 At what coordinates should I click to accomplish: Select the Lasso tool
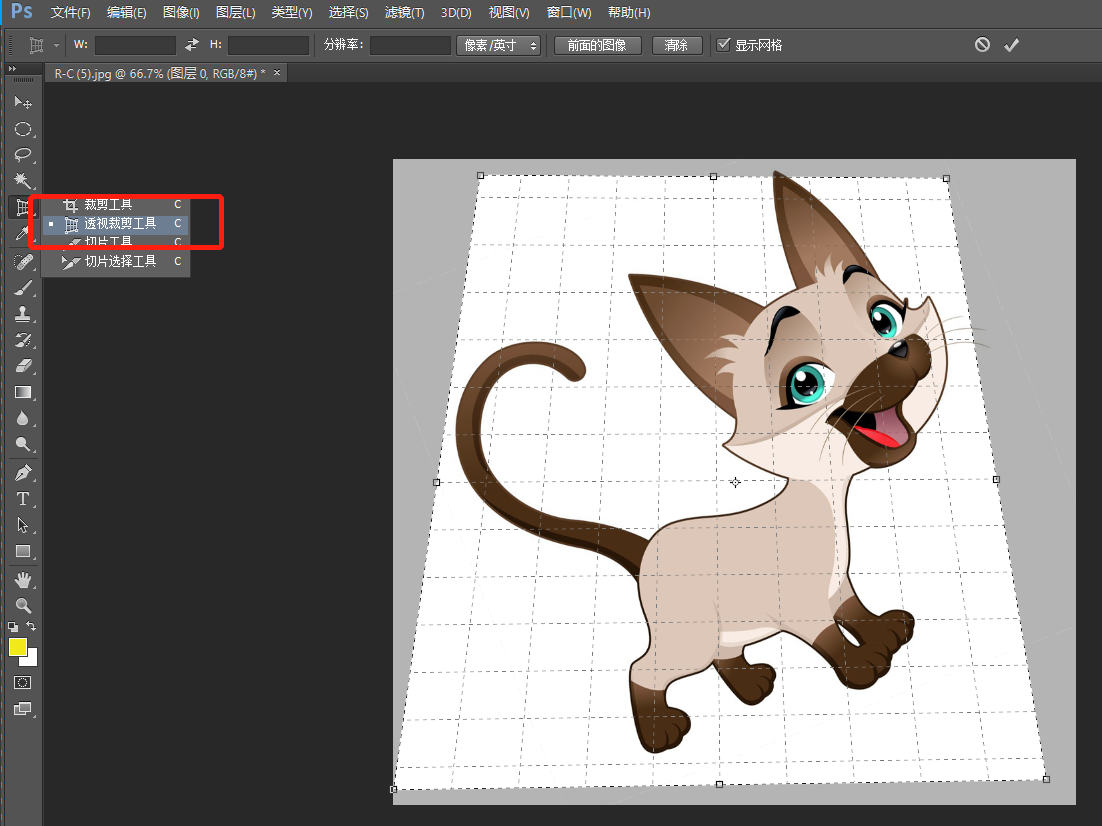(x=22, y=155)
